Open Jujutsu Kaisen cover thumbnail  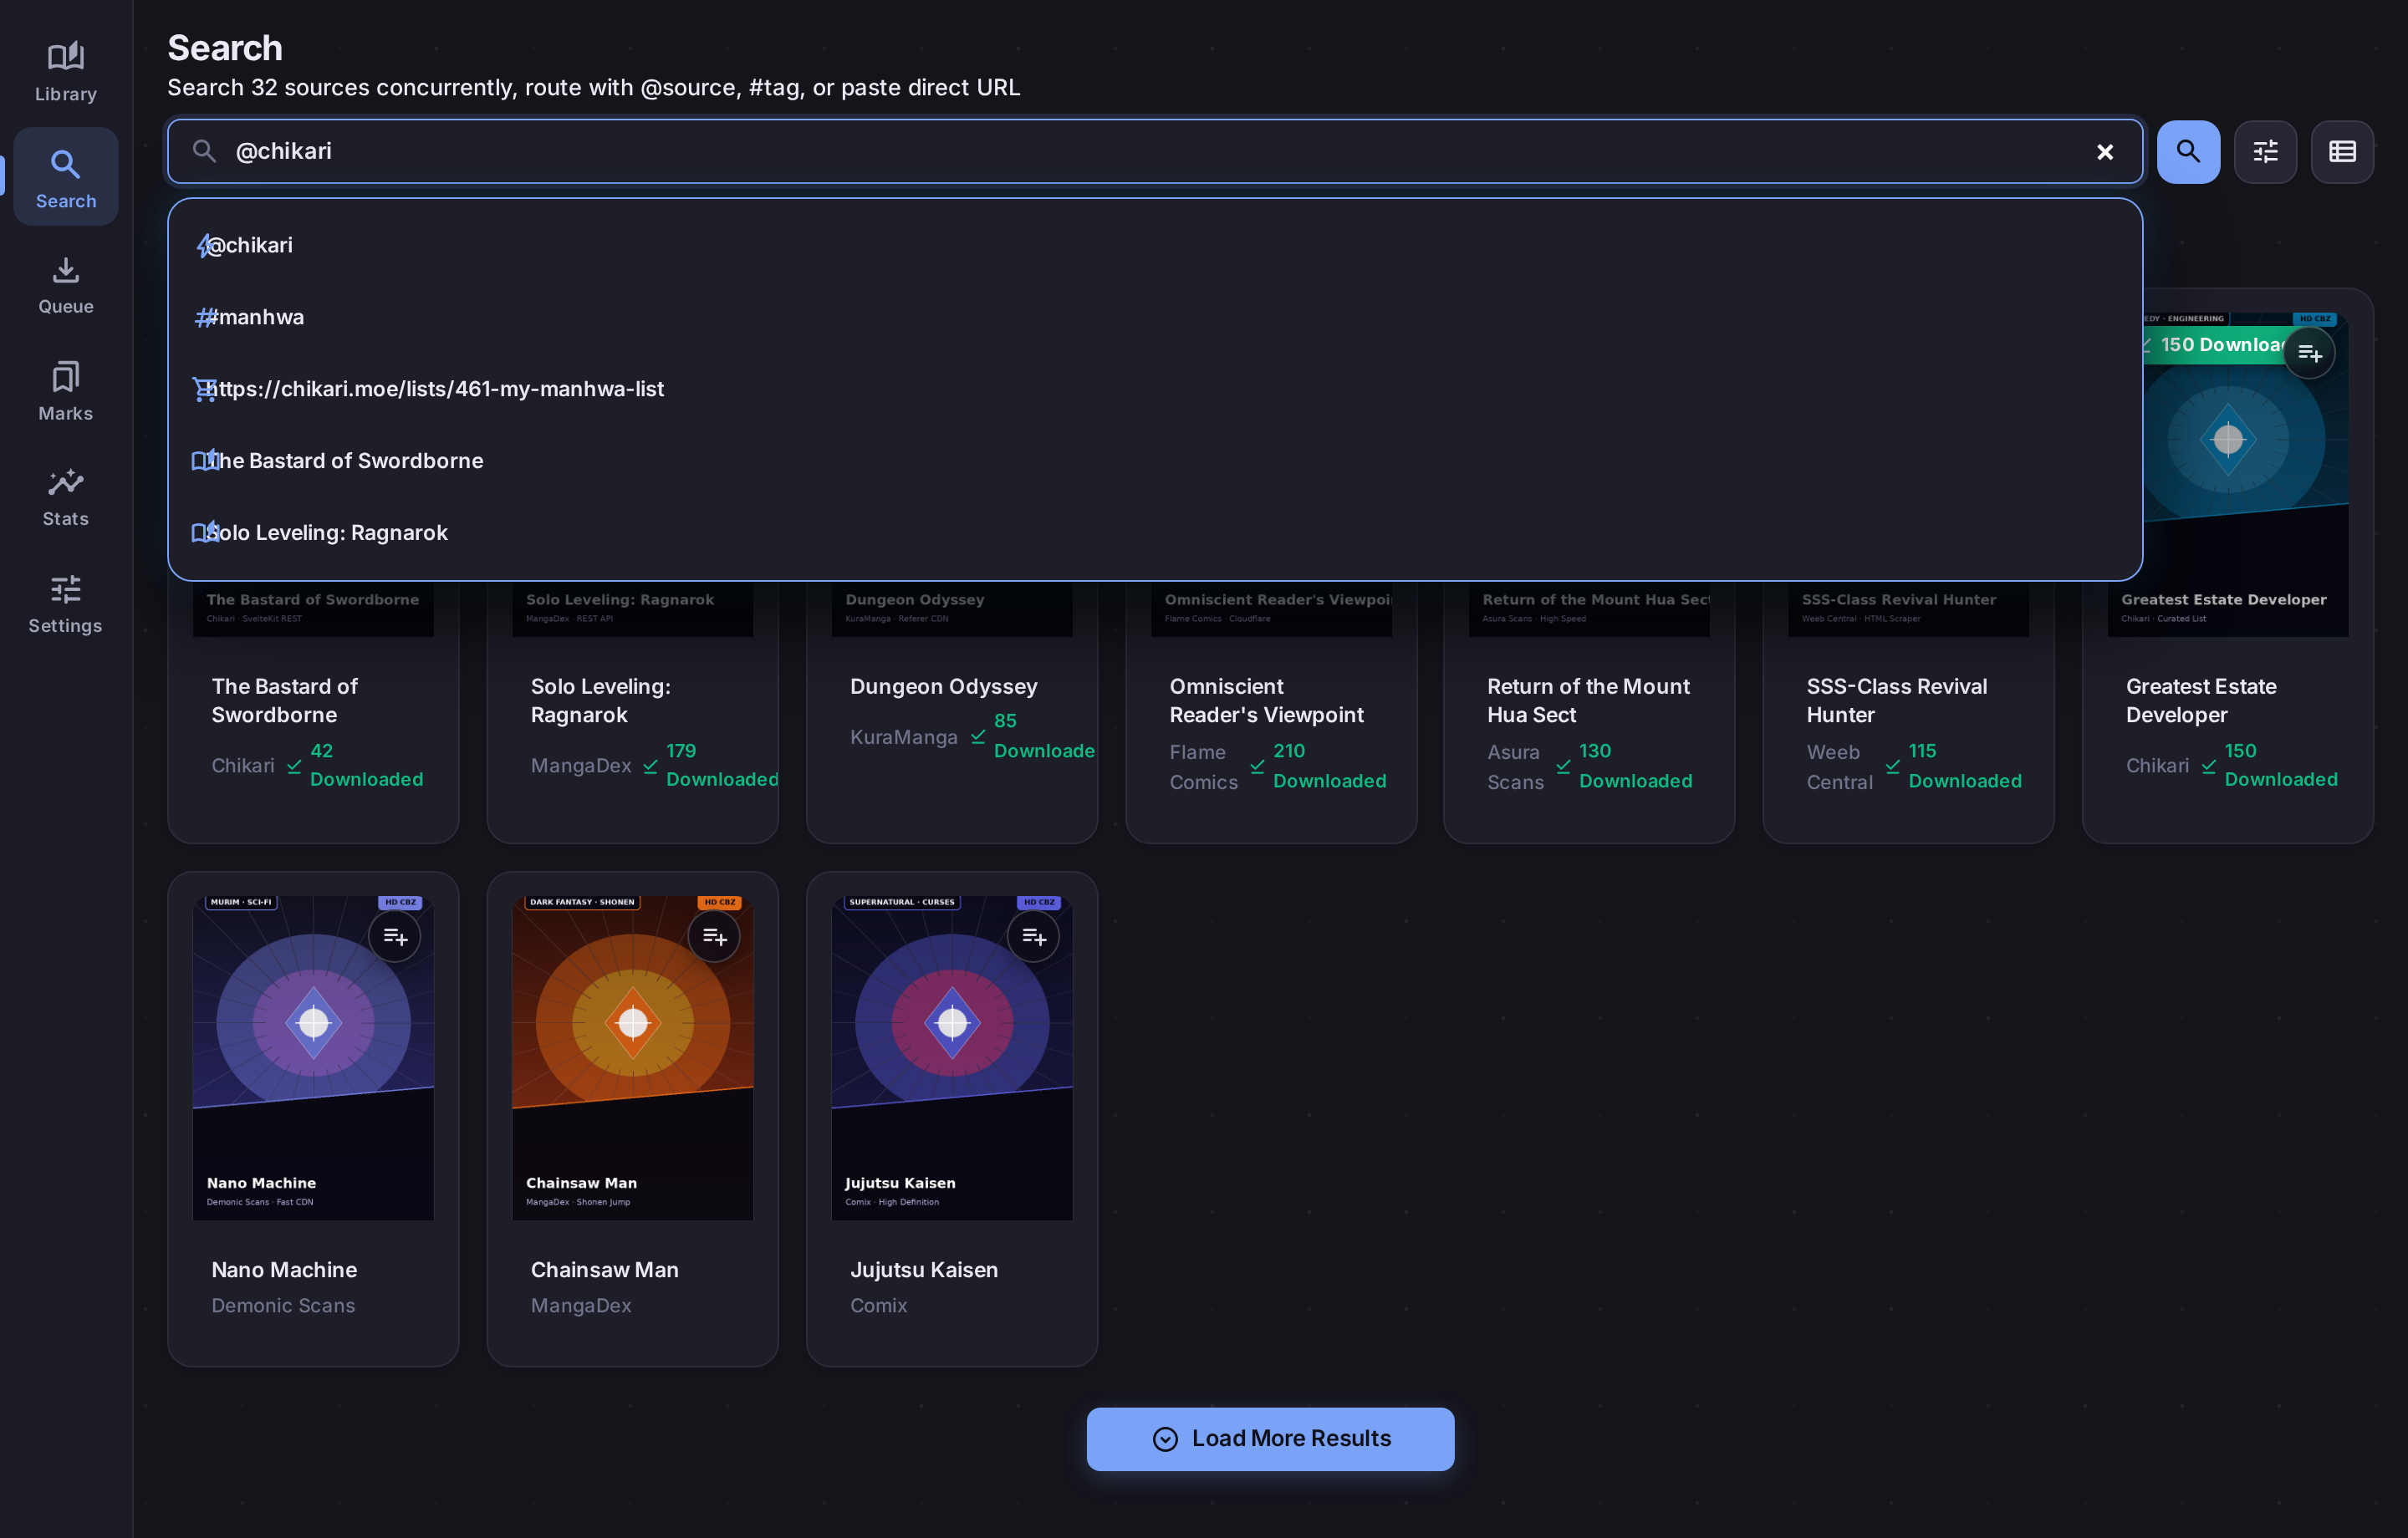click(x=951, y=1058)
